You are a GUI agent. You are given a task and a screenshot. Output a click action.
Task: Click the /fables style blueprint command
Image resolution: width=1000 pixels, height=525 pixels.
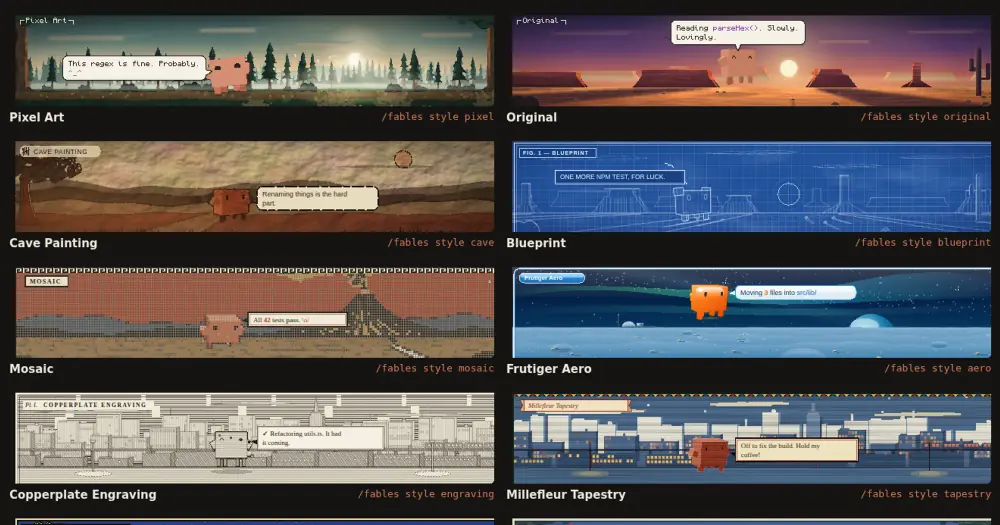point(923,242)
